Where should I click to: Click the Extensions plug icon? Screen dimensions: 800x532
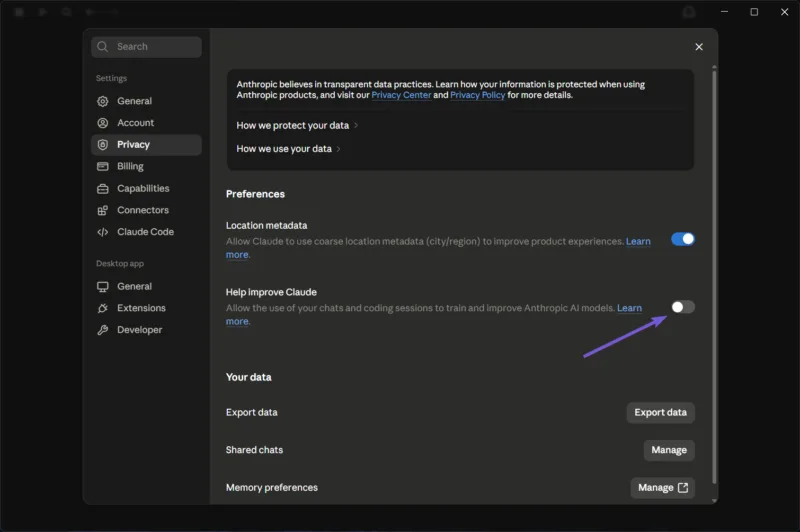(103, 308)
